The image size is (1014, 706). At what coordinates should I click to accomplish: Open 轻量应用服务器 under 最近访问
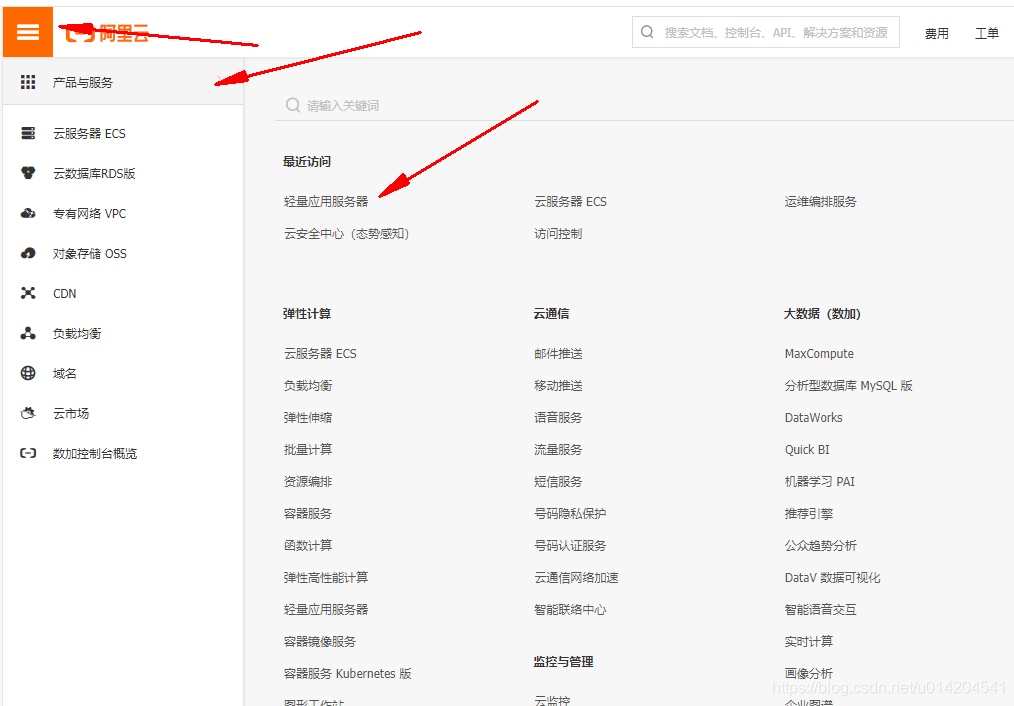pos(326,202)
